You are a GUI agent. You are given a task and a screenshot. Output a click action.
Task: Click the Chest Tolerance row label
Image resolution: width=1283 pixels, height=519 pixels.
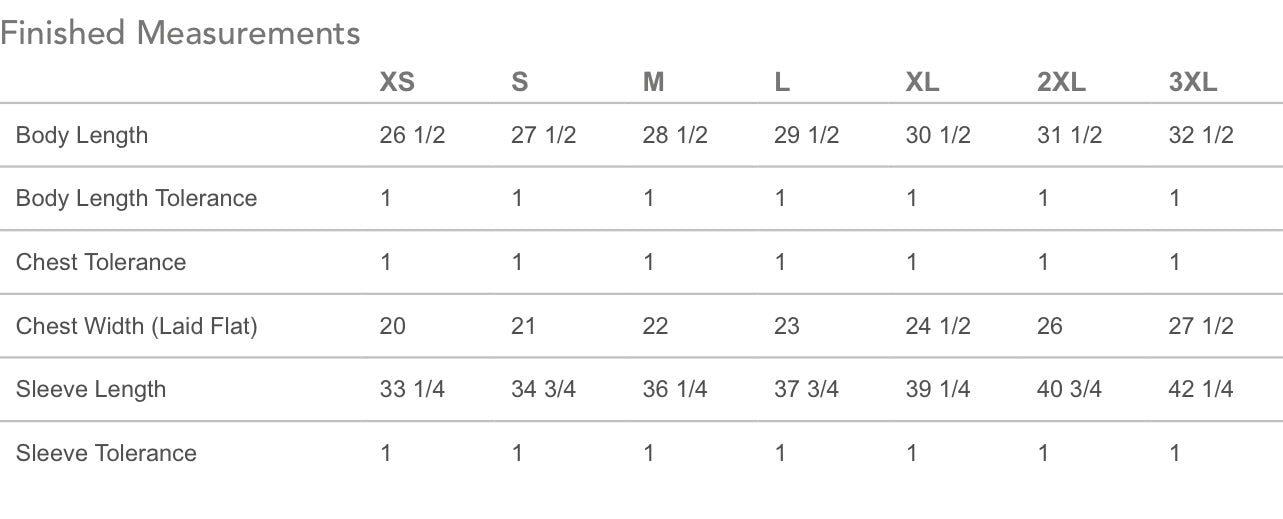(x=101, y=262)
